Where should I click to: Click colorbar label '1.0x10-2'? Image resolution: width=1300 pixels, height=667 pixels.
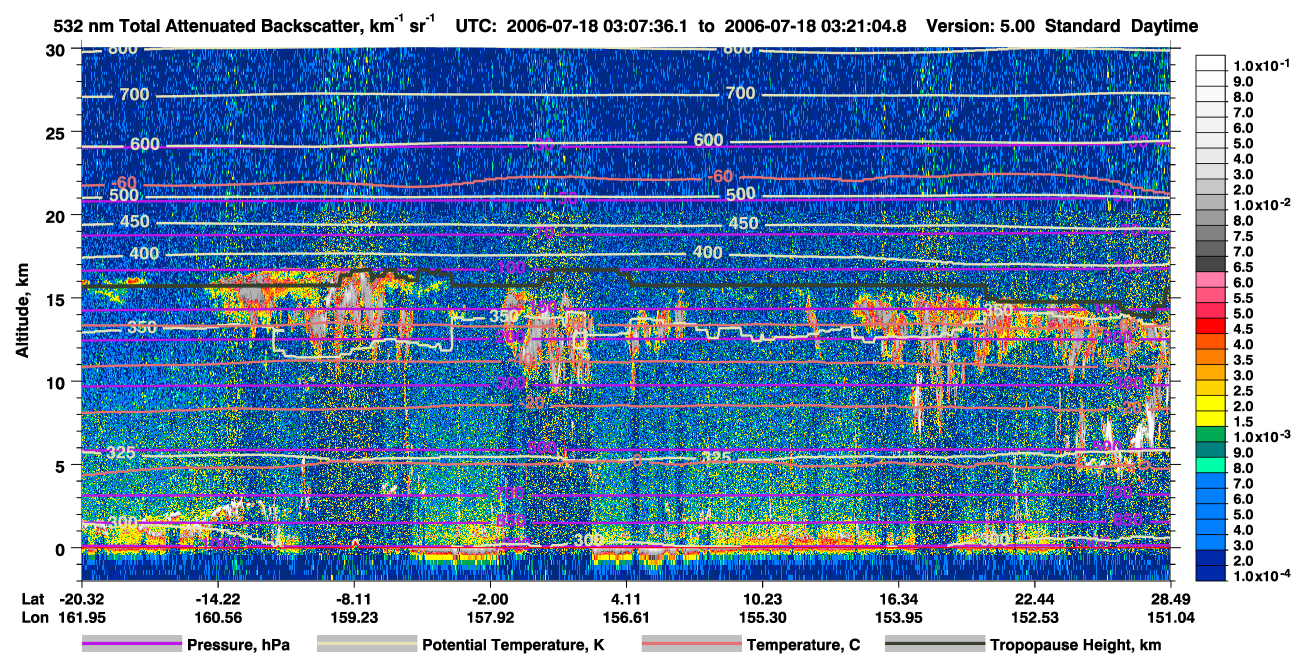pos(1264,203)
